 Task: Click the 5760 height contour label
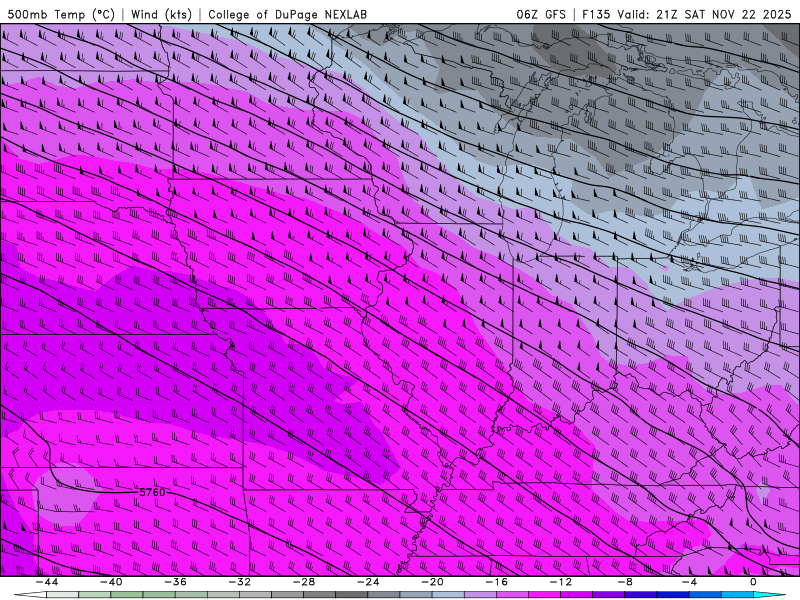point(153,492)
